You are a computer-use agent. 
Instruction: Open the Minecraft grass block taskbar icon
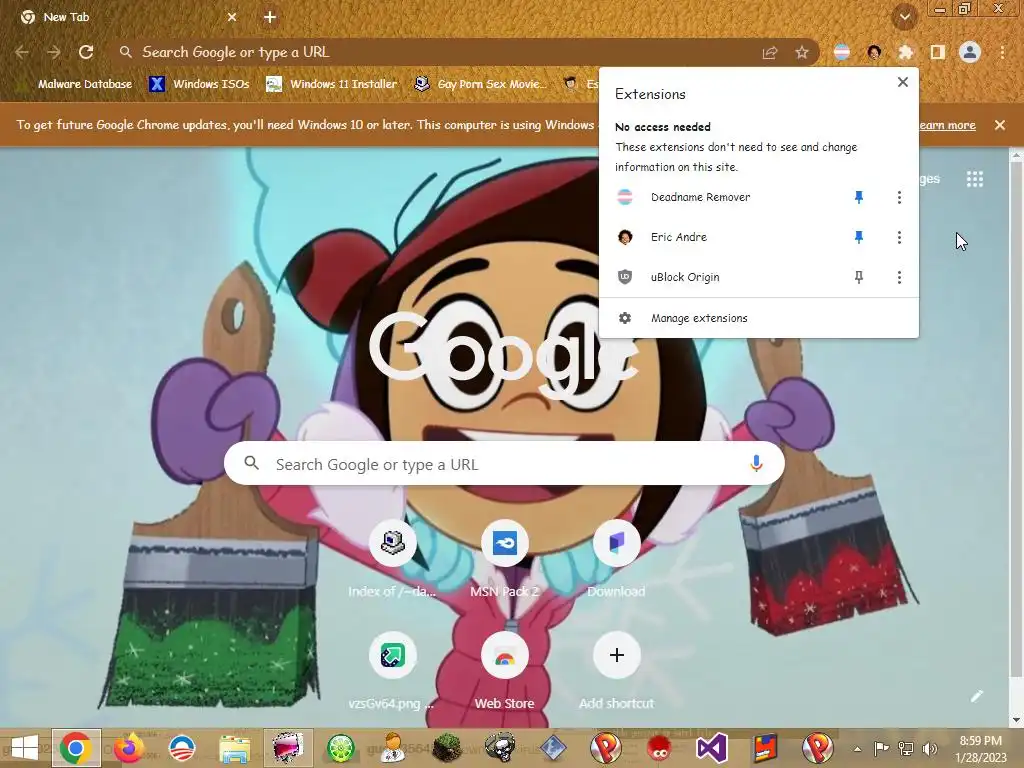tap(446, 748)
